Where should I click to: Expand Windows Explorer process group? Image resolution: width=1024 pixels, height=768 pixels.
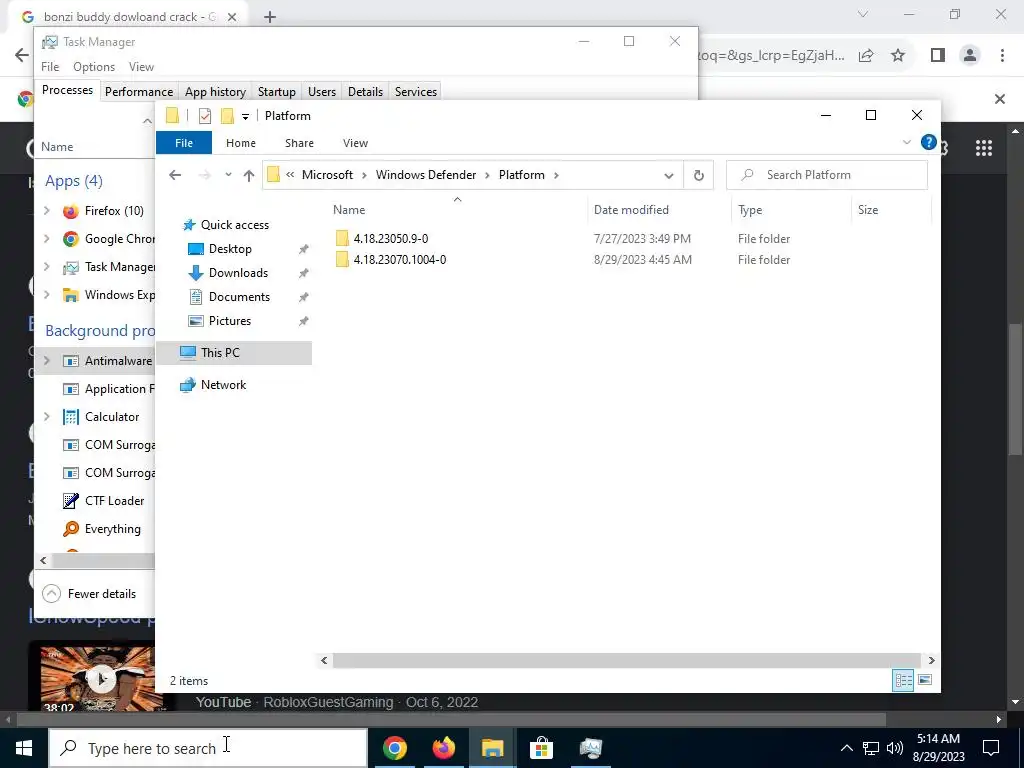click(x=46, y=295)
